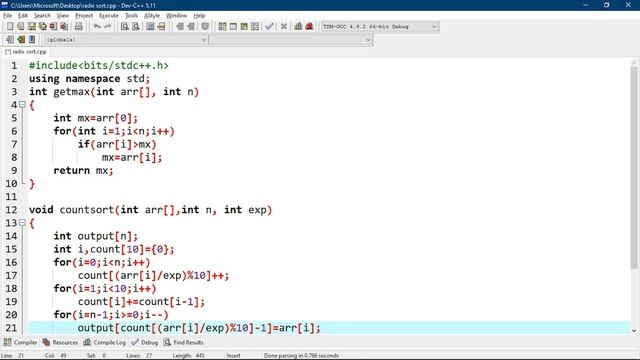The image size is (640, 360).
Task: Click the Toggle Bookmarks green icon
Action: click(21, 40)
